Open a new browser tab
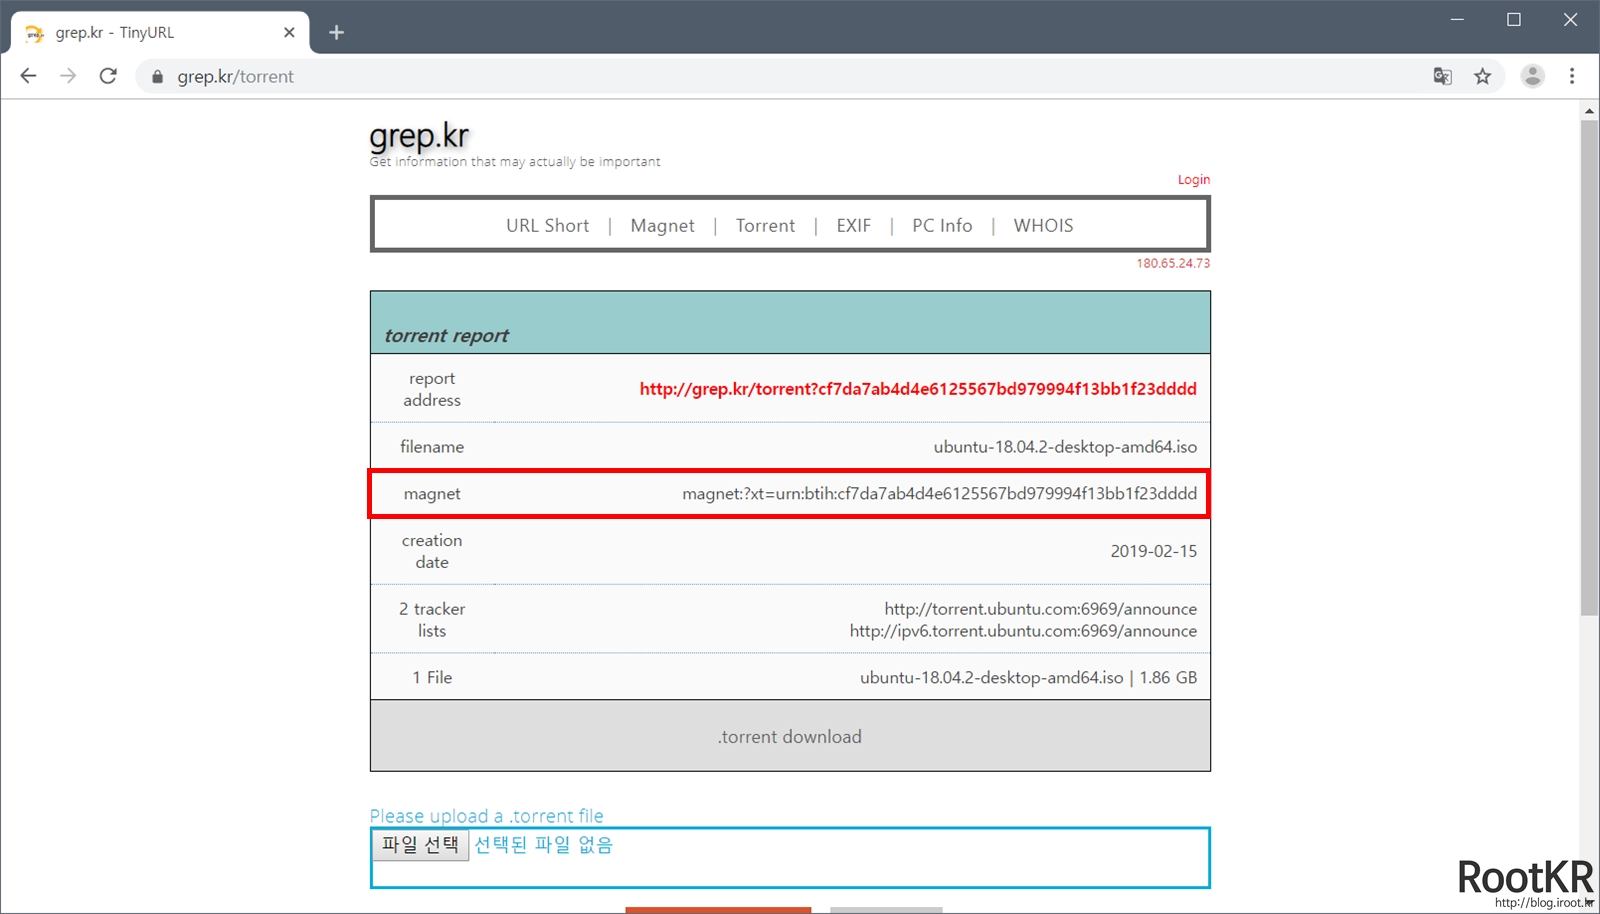This screenshot has width=1600, height=914. (x=337, y=32)
